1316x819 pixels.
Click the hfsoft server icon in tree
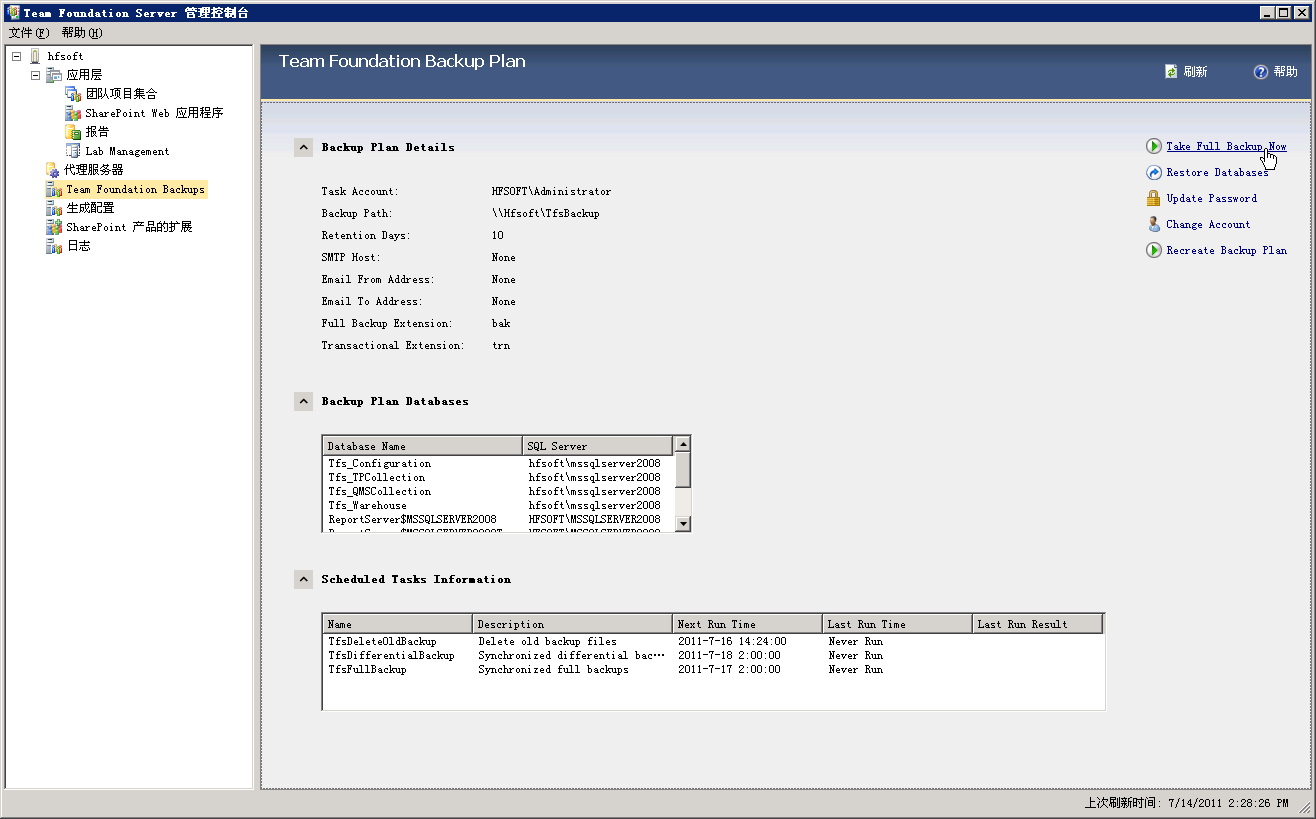click(35, 56)
